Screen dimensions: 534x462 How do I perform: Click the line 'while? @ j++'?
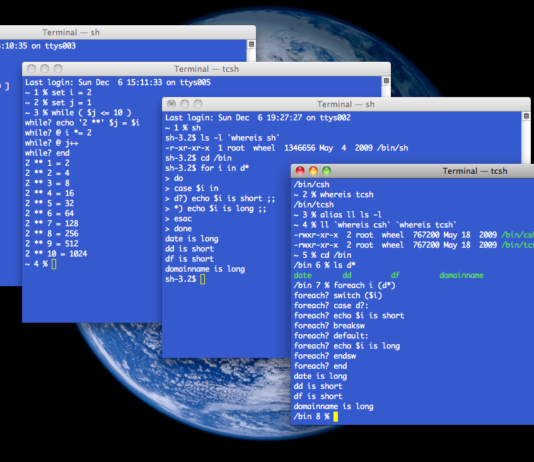(52, 143)
